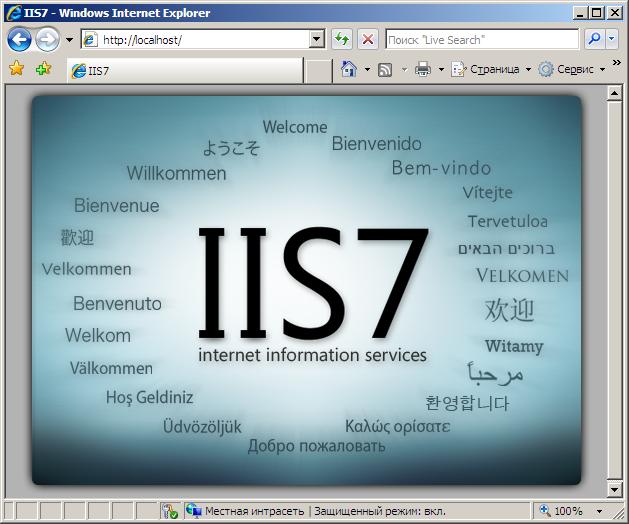Click the scrollbar down arrow

pos(615,489)
